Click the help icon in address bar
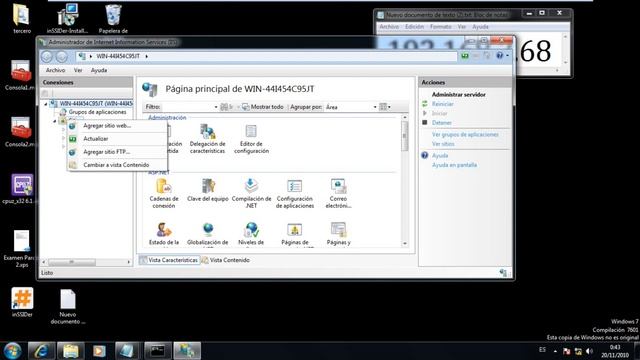640x360 pixels. pyautogui.click(x=500, y=56)
